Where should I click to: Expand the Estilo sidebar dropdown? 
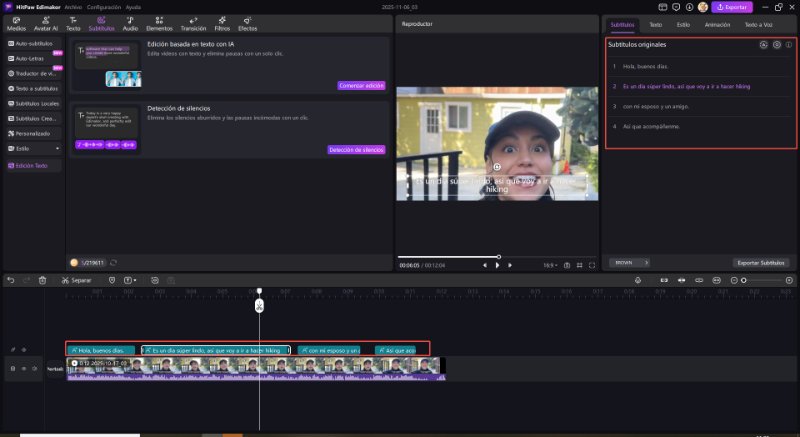(x=58, y=148)
